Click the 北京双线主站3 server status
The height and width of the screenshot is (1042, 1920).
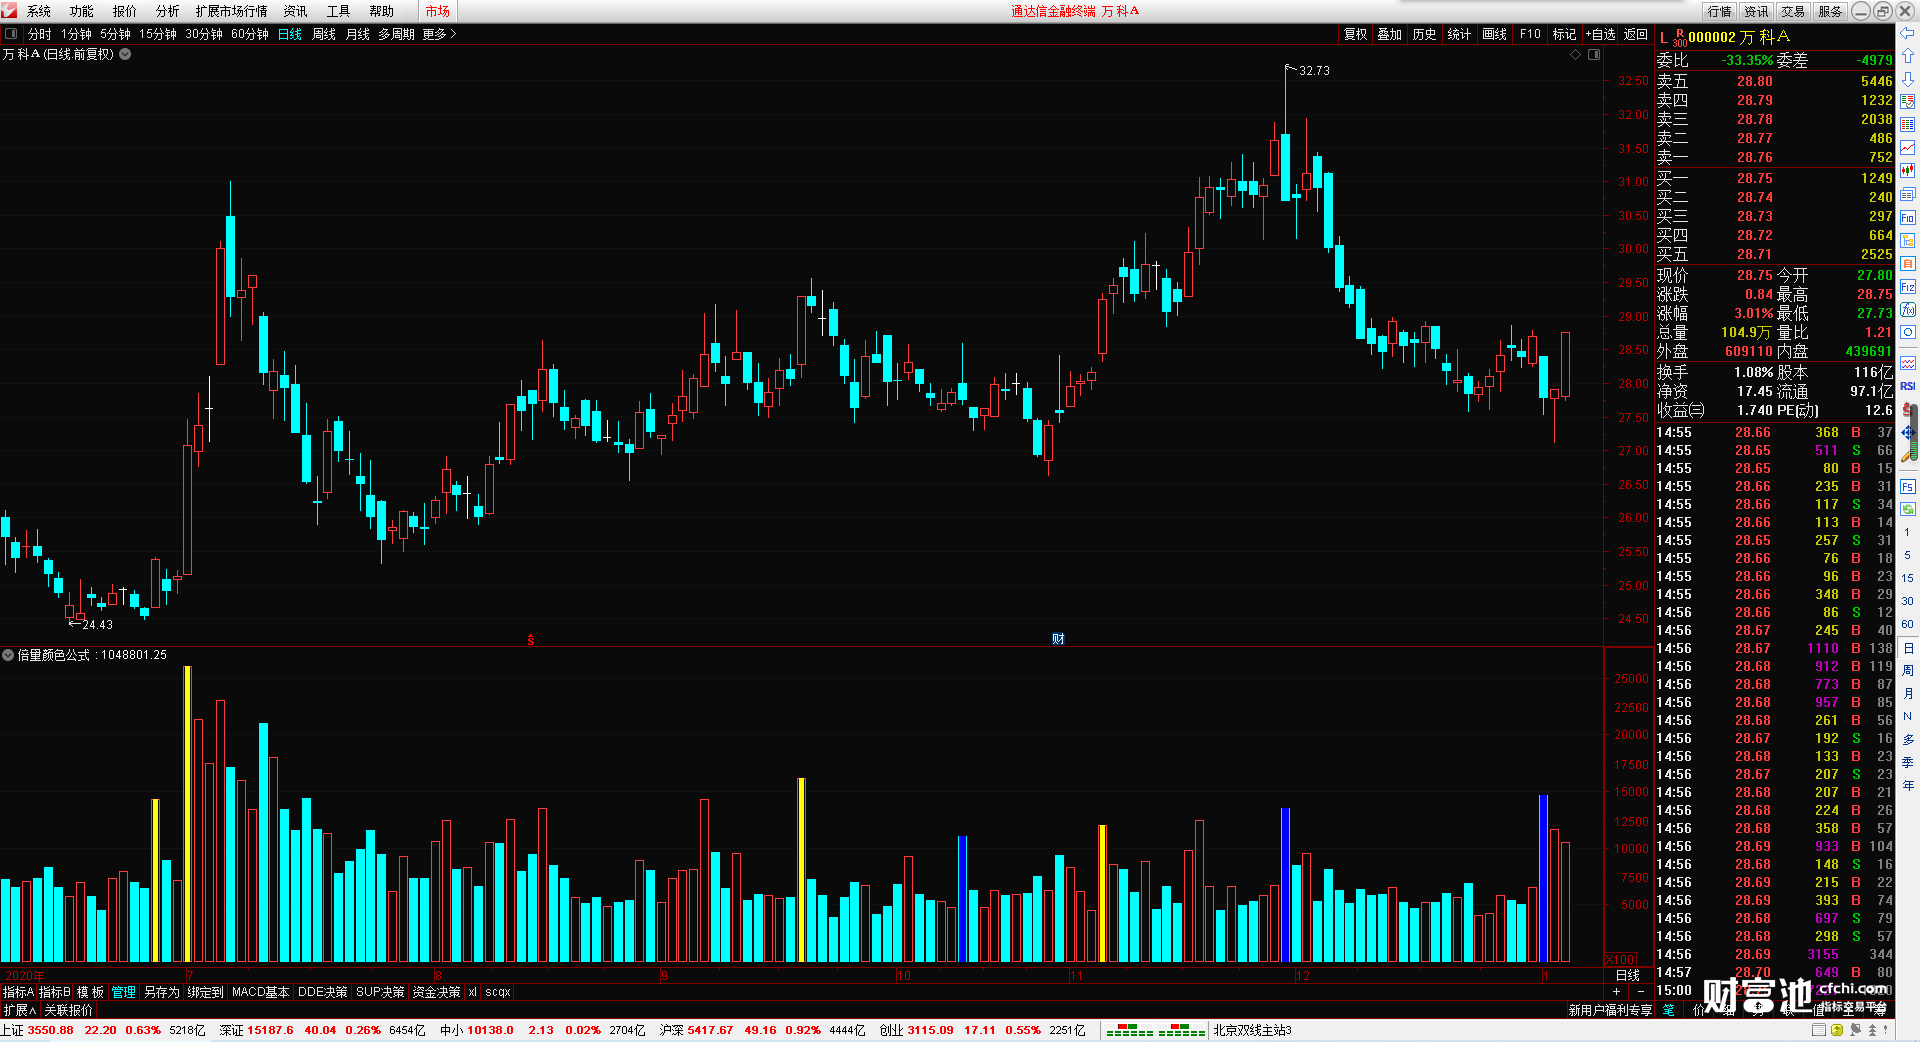pyautogui.click(x=1252, y=1030)
